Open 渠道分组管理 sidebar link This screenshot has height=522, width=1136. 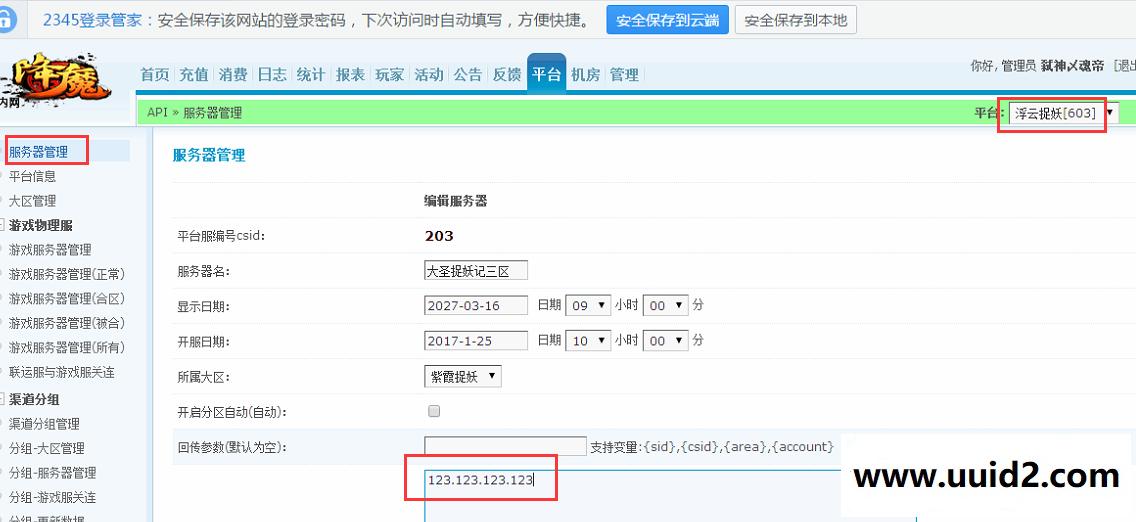(x=44, y=424)
